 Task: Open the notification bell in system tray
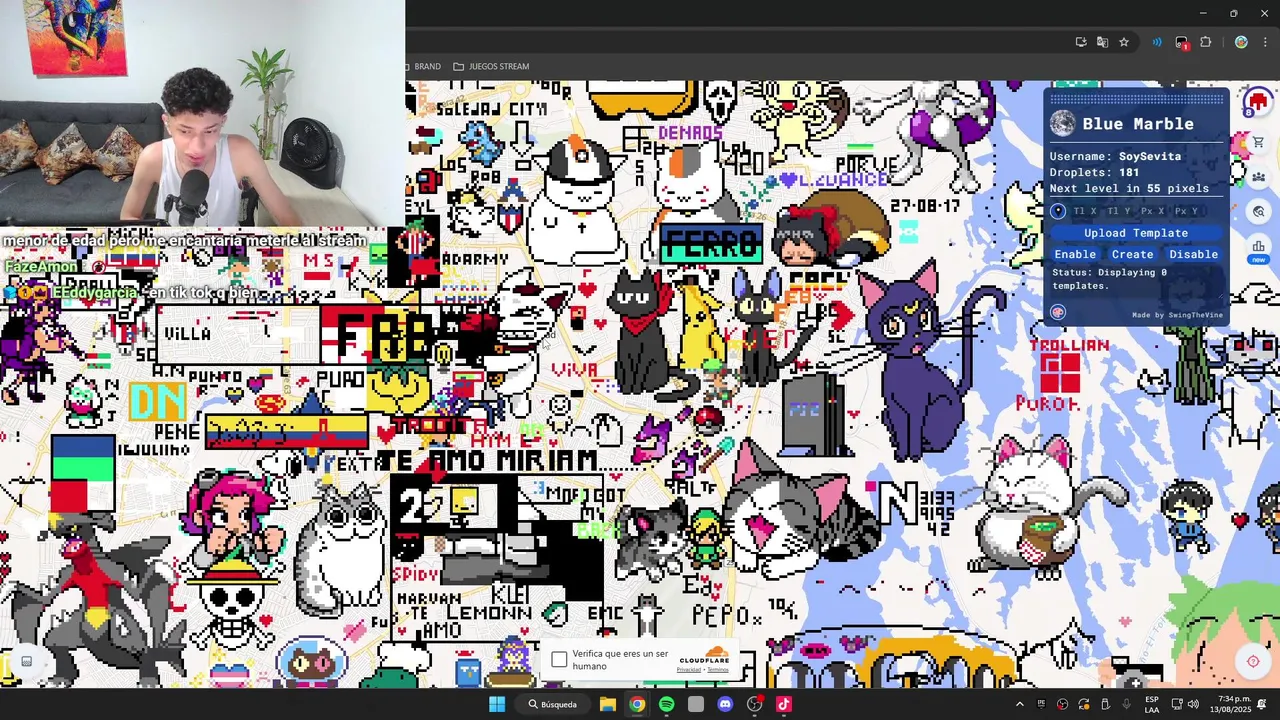pyautogui.click(x=1263, y=704)
